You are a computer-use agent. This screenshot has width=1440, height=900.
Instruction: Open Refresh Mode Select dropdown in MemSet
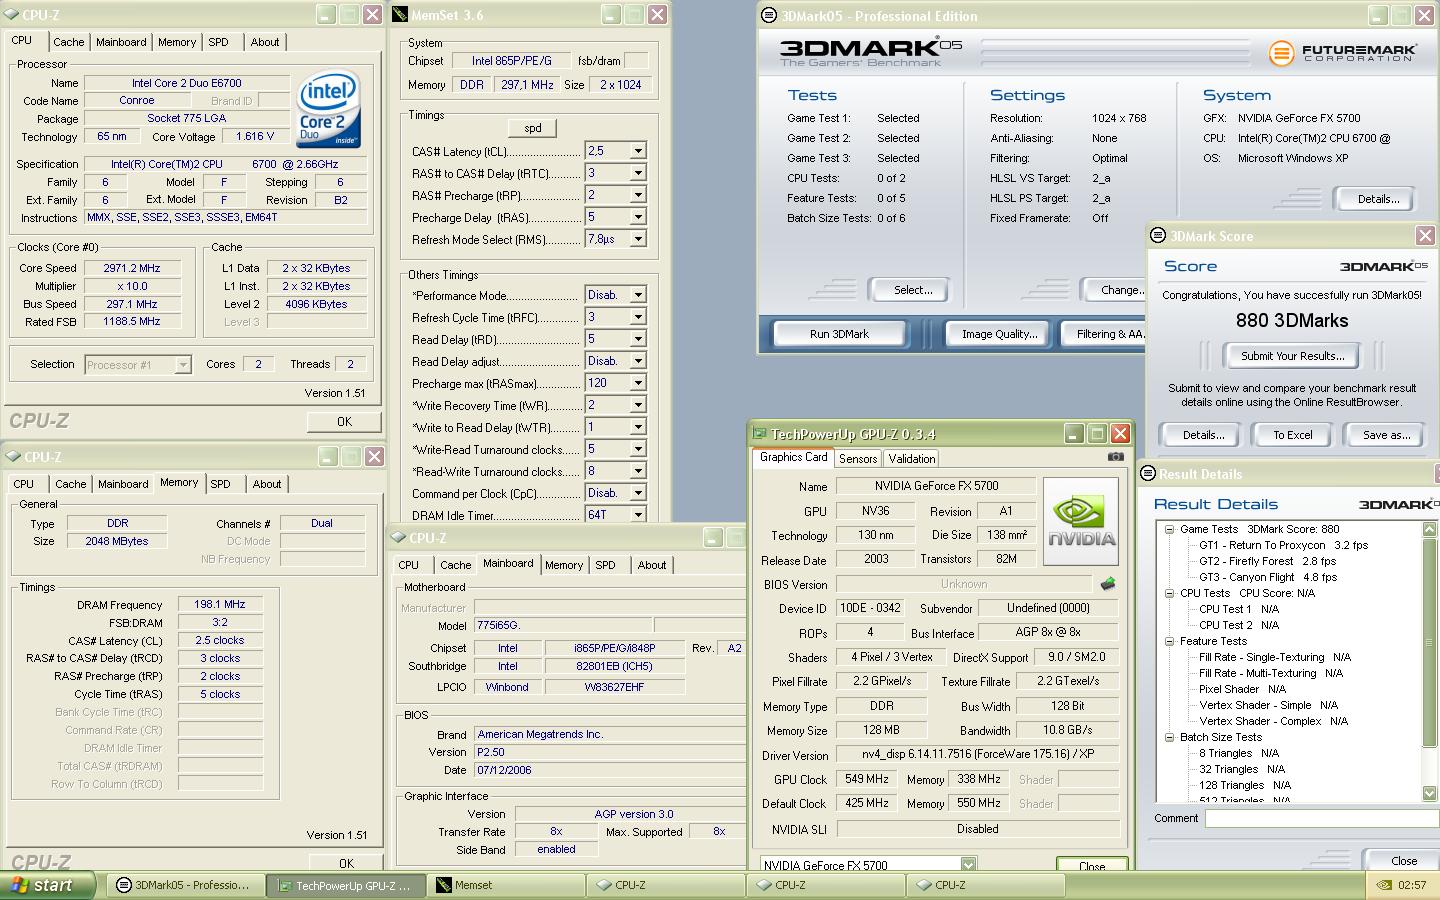tap(637, 239)
